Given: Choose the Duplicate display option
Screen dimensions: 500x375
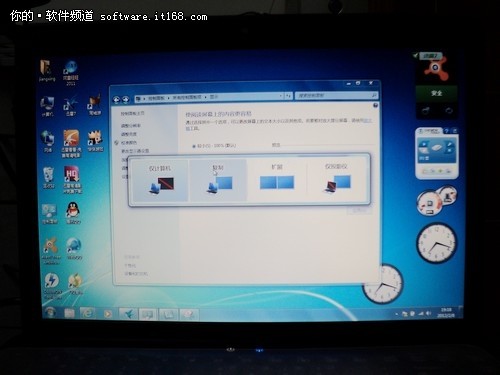Looking at the screenshot, I should pos(218,180).
